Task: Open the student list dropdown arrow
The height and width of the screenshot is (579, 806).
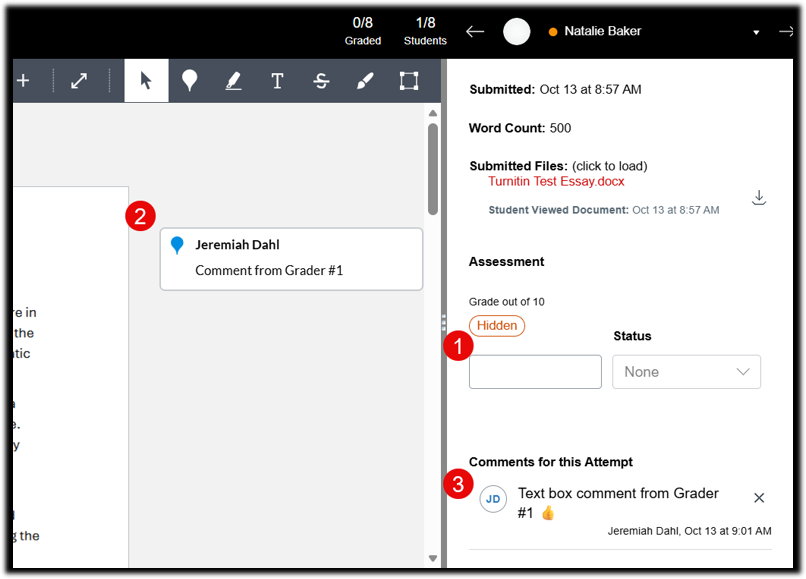Action: 756,32
